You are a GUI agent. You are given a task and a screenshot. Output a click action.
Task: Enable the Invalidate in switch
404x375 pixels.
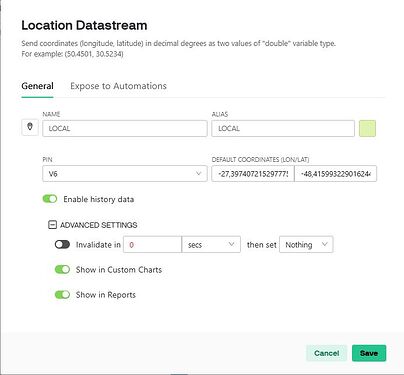[62, 244]
